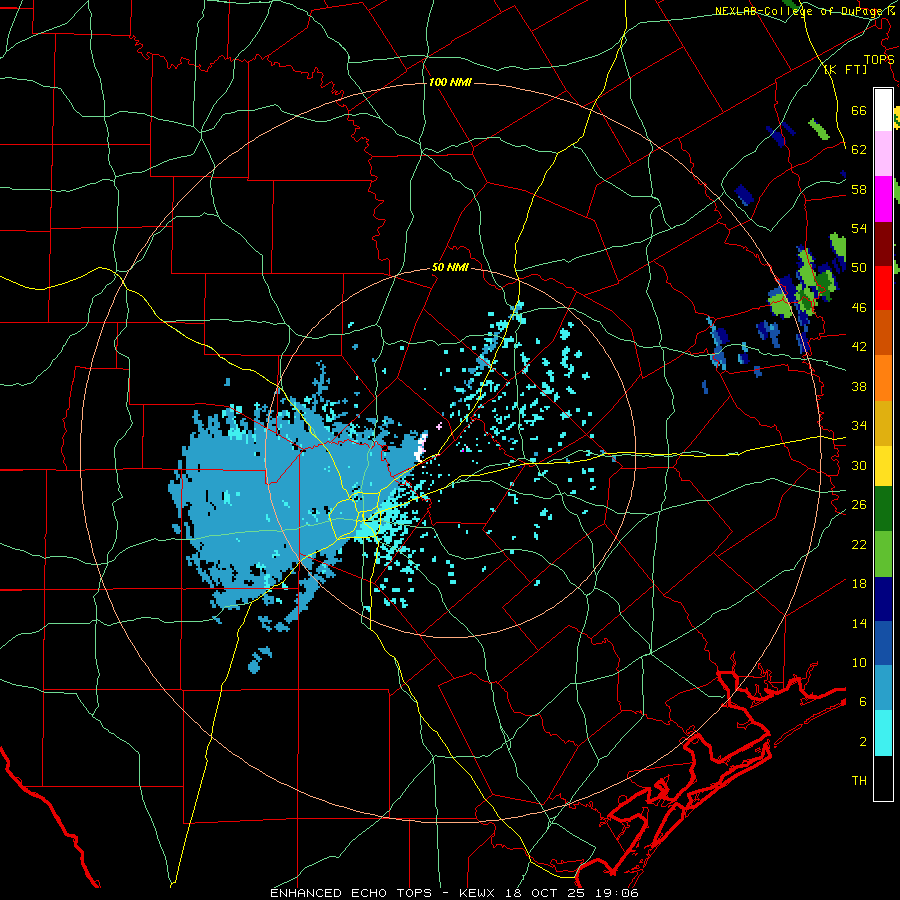Click the legend value 42
Screen dimensions: 900x900
pyautogui.click(x=859, y=347)
